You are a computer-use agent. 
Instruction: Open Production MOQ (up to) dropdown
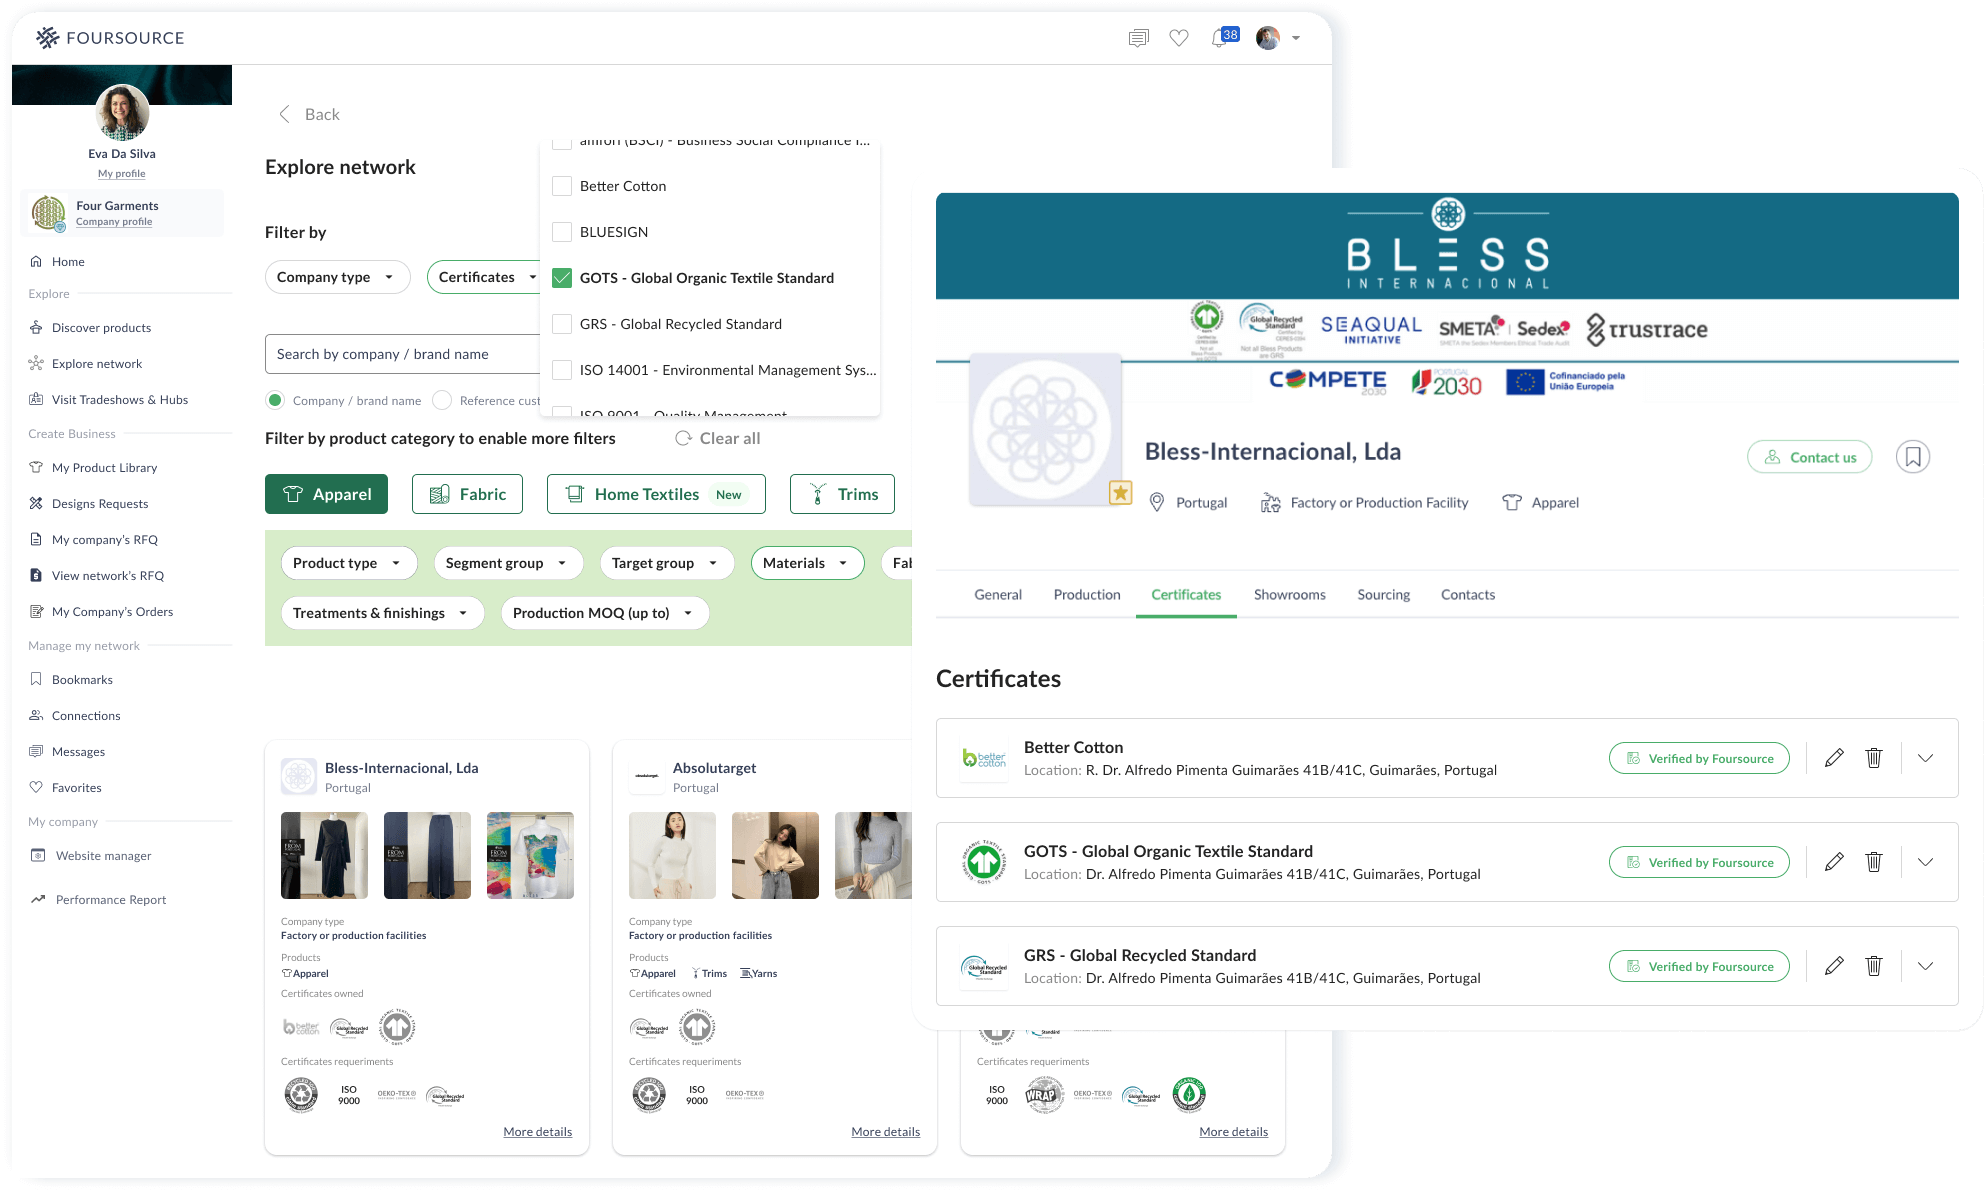pos(604,613)
